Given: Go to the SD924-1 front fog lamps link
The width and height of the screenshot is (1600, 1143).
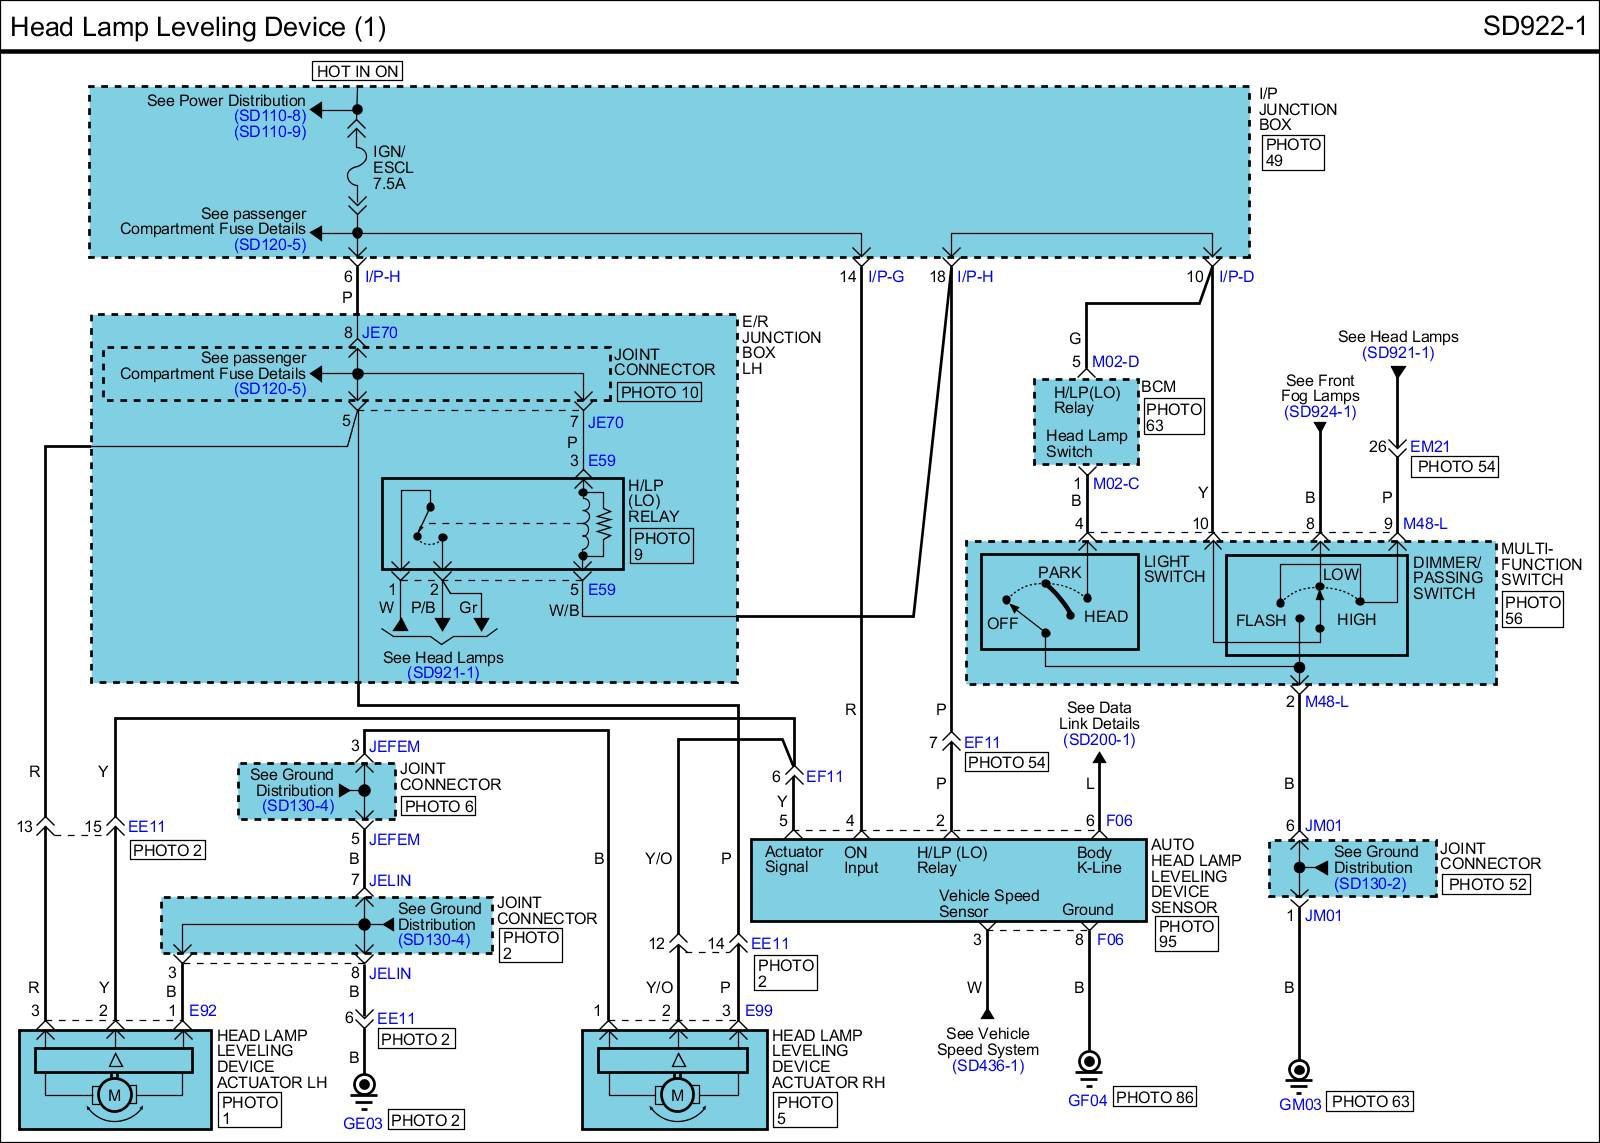Looking at the screenshot, I should coord(1320,411).
